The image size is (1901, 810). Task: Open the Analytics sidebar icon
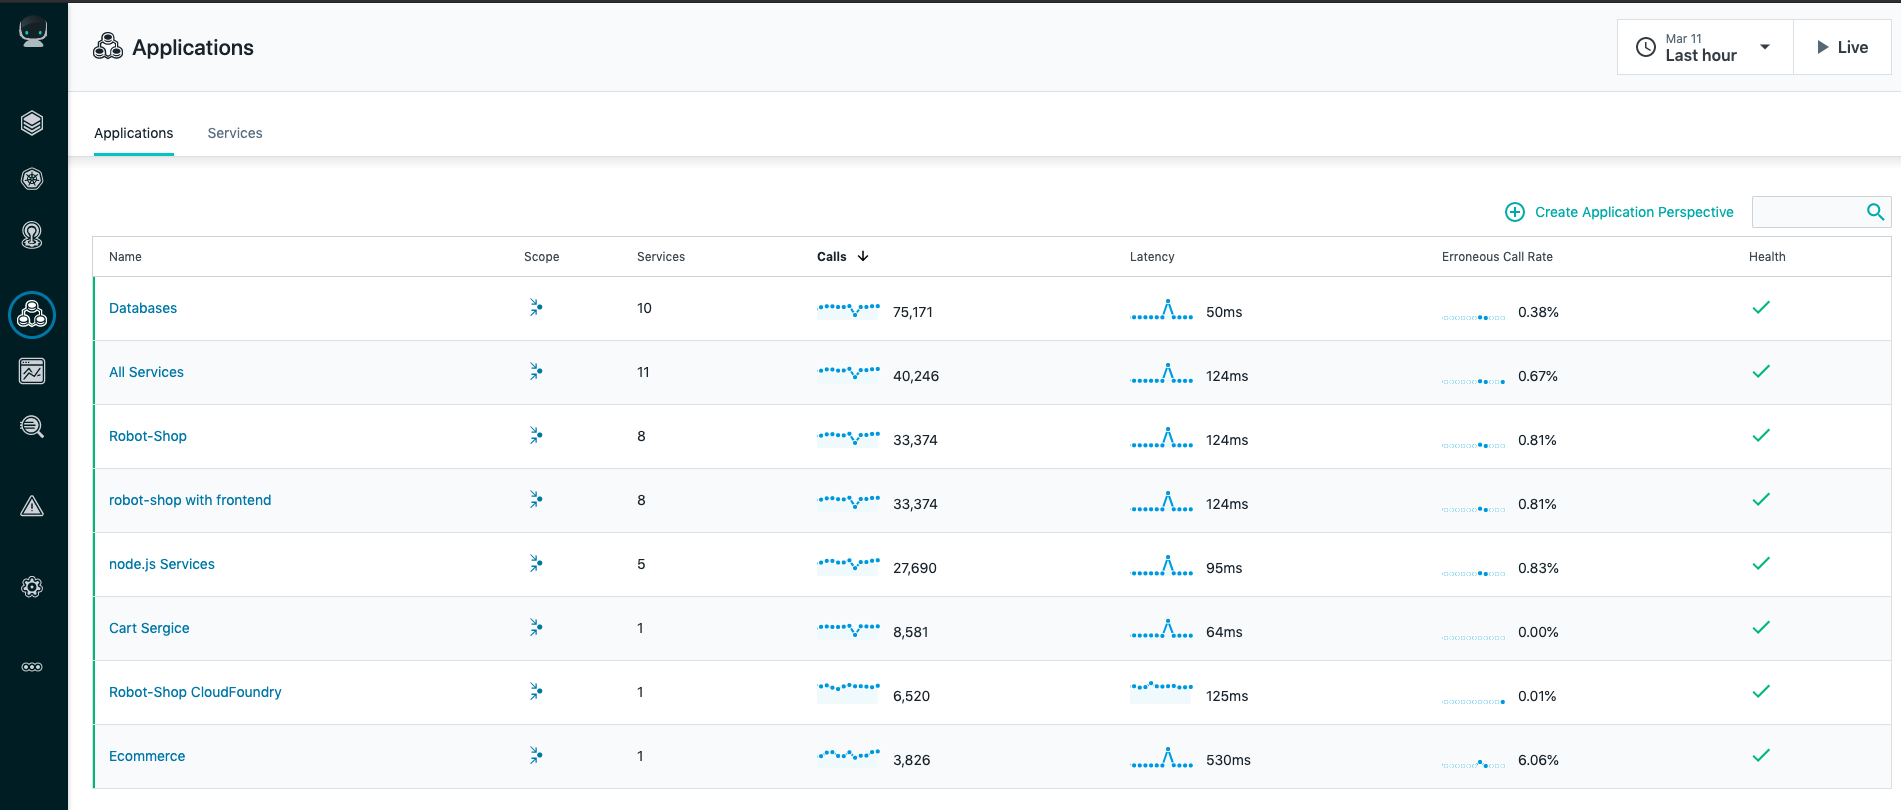point(32,427)
